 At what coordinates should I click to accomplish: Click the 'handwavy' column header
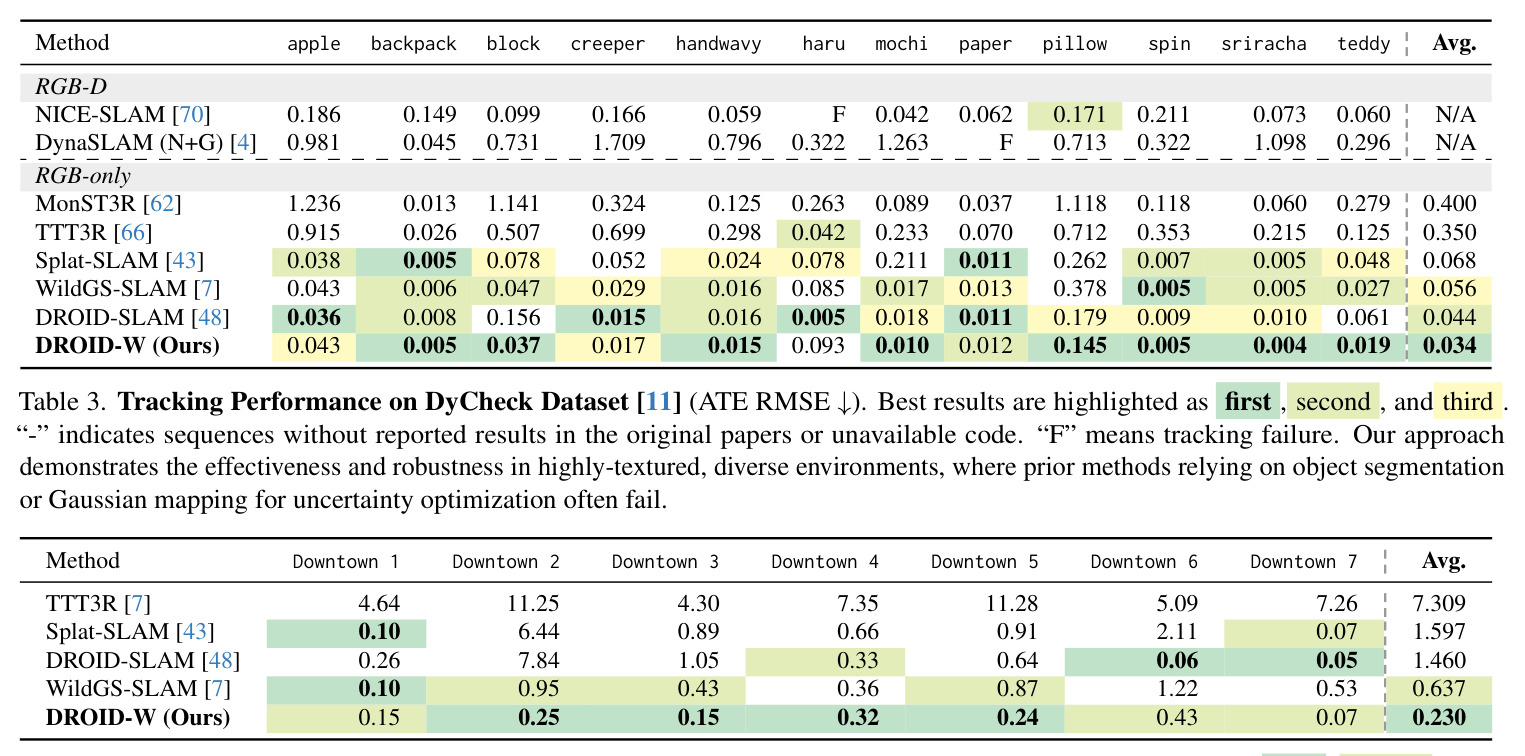(718, 44)
